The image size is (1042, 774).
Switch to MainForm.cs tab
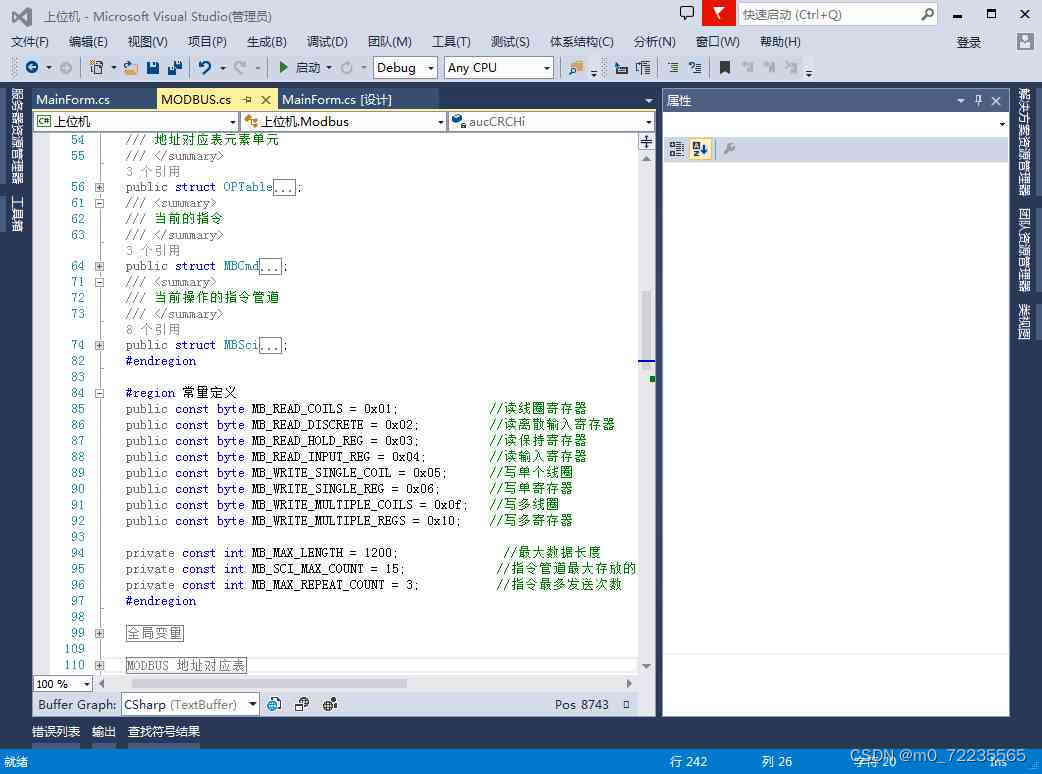coord(73,100)
